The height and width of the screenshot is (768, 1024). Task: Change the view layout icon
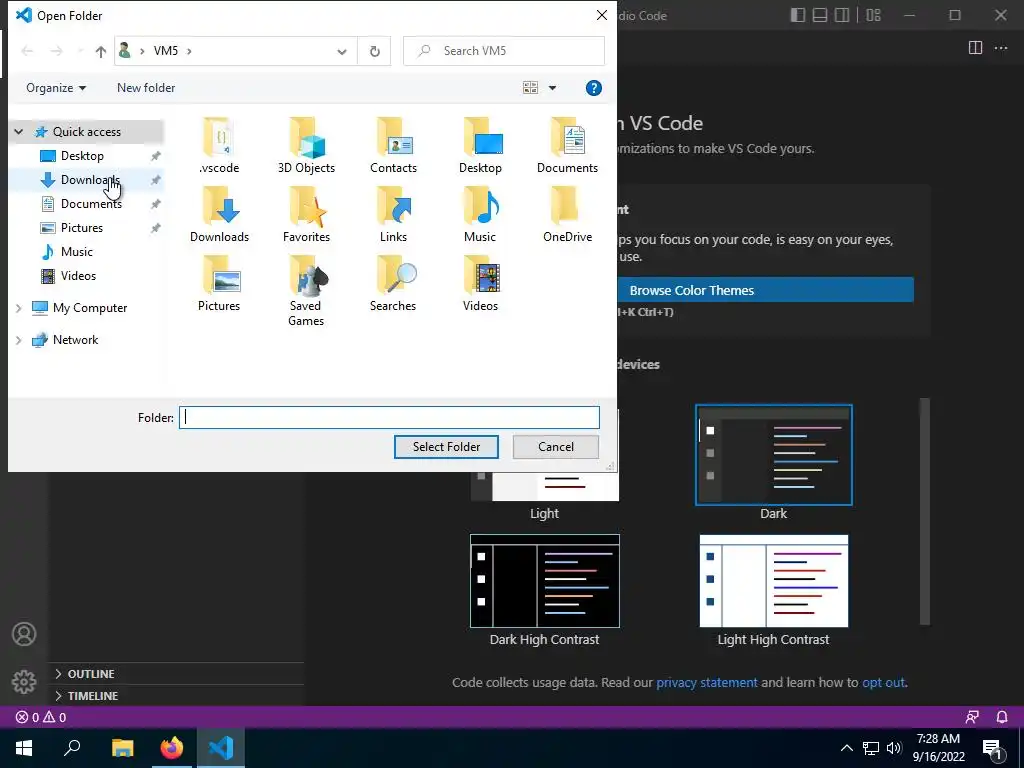coord(530,88)
